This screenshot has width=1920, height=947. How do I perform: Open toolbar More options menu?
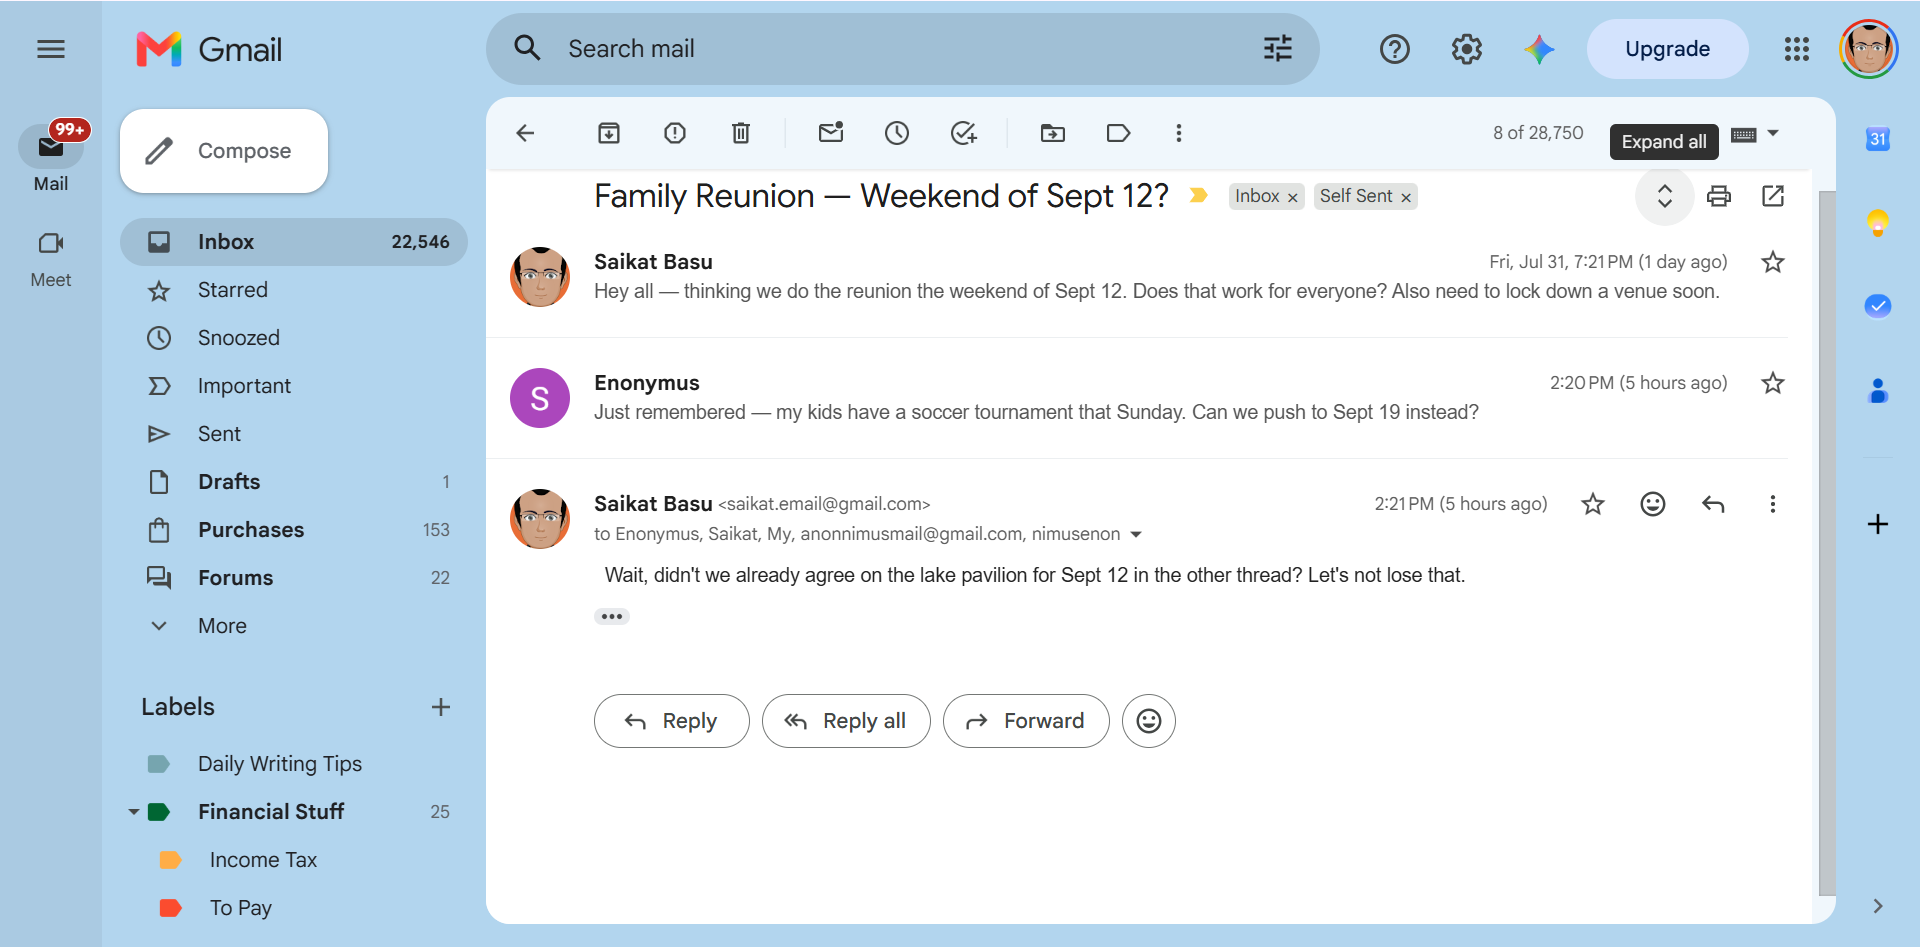1179,133
